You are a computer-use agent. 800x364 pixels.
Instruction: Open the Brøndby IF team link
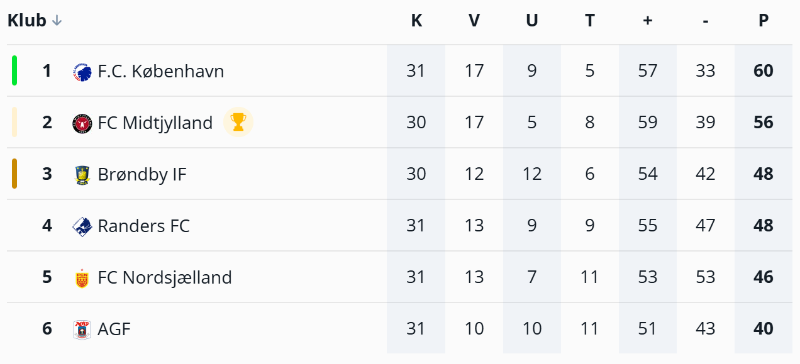click(x=142, y=175)
